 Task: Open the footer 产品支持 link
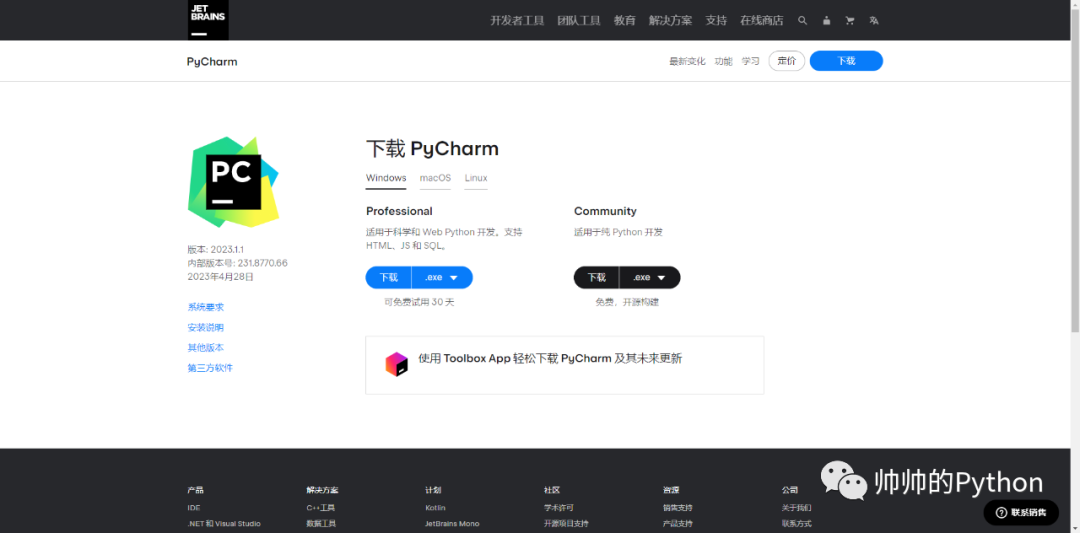coord(678,523)
